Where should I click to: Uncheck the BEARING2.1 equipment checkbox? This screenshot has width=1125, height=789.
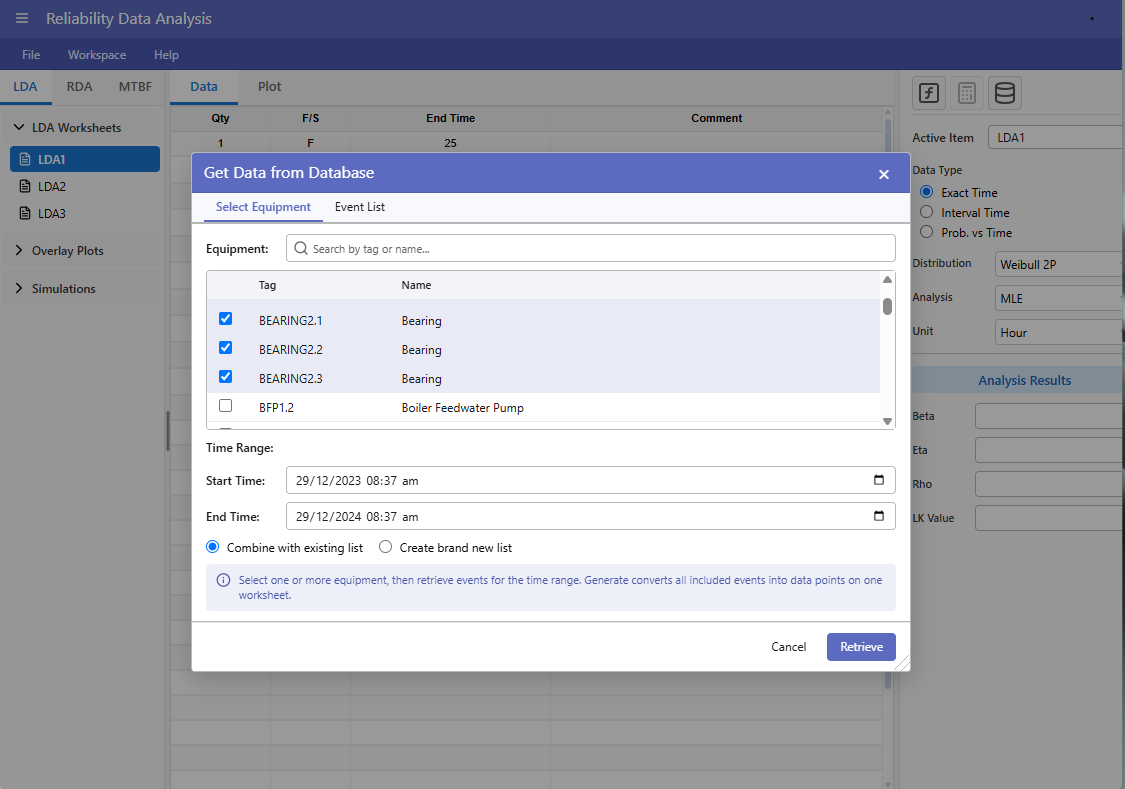pos(225,318)
